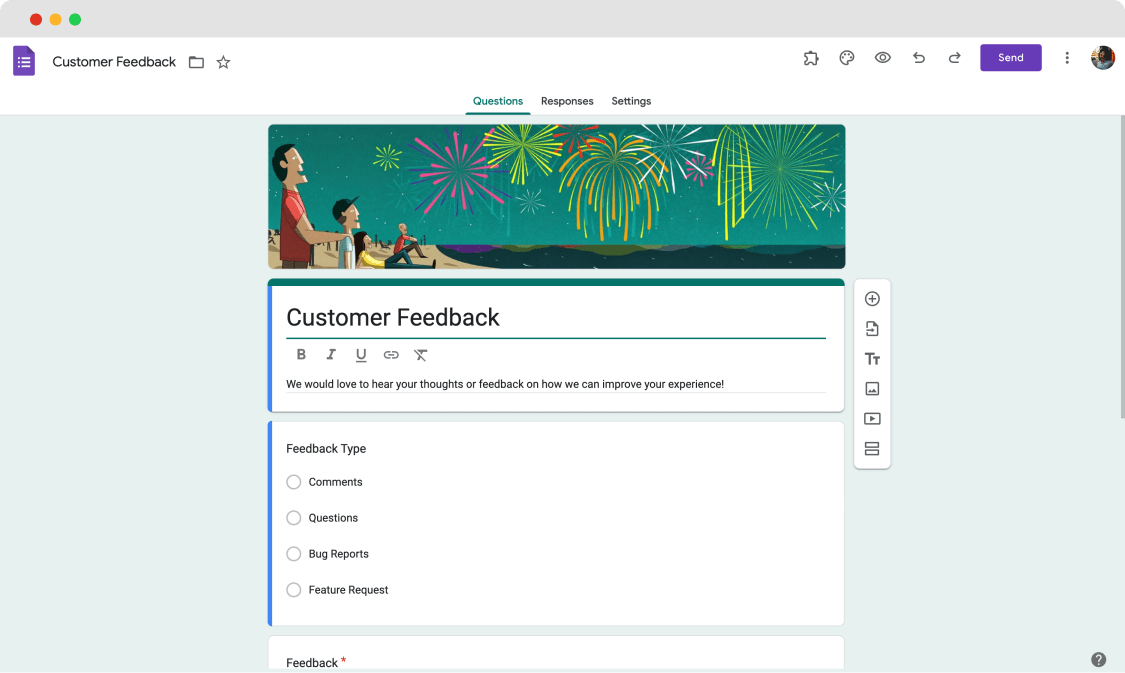Switch to the Responses tab
The image size is (1125, 673).
(x=567, y=101)
